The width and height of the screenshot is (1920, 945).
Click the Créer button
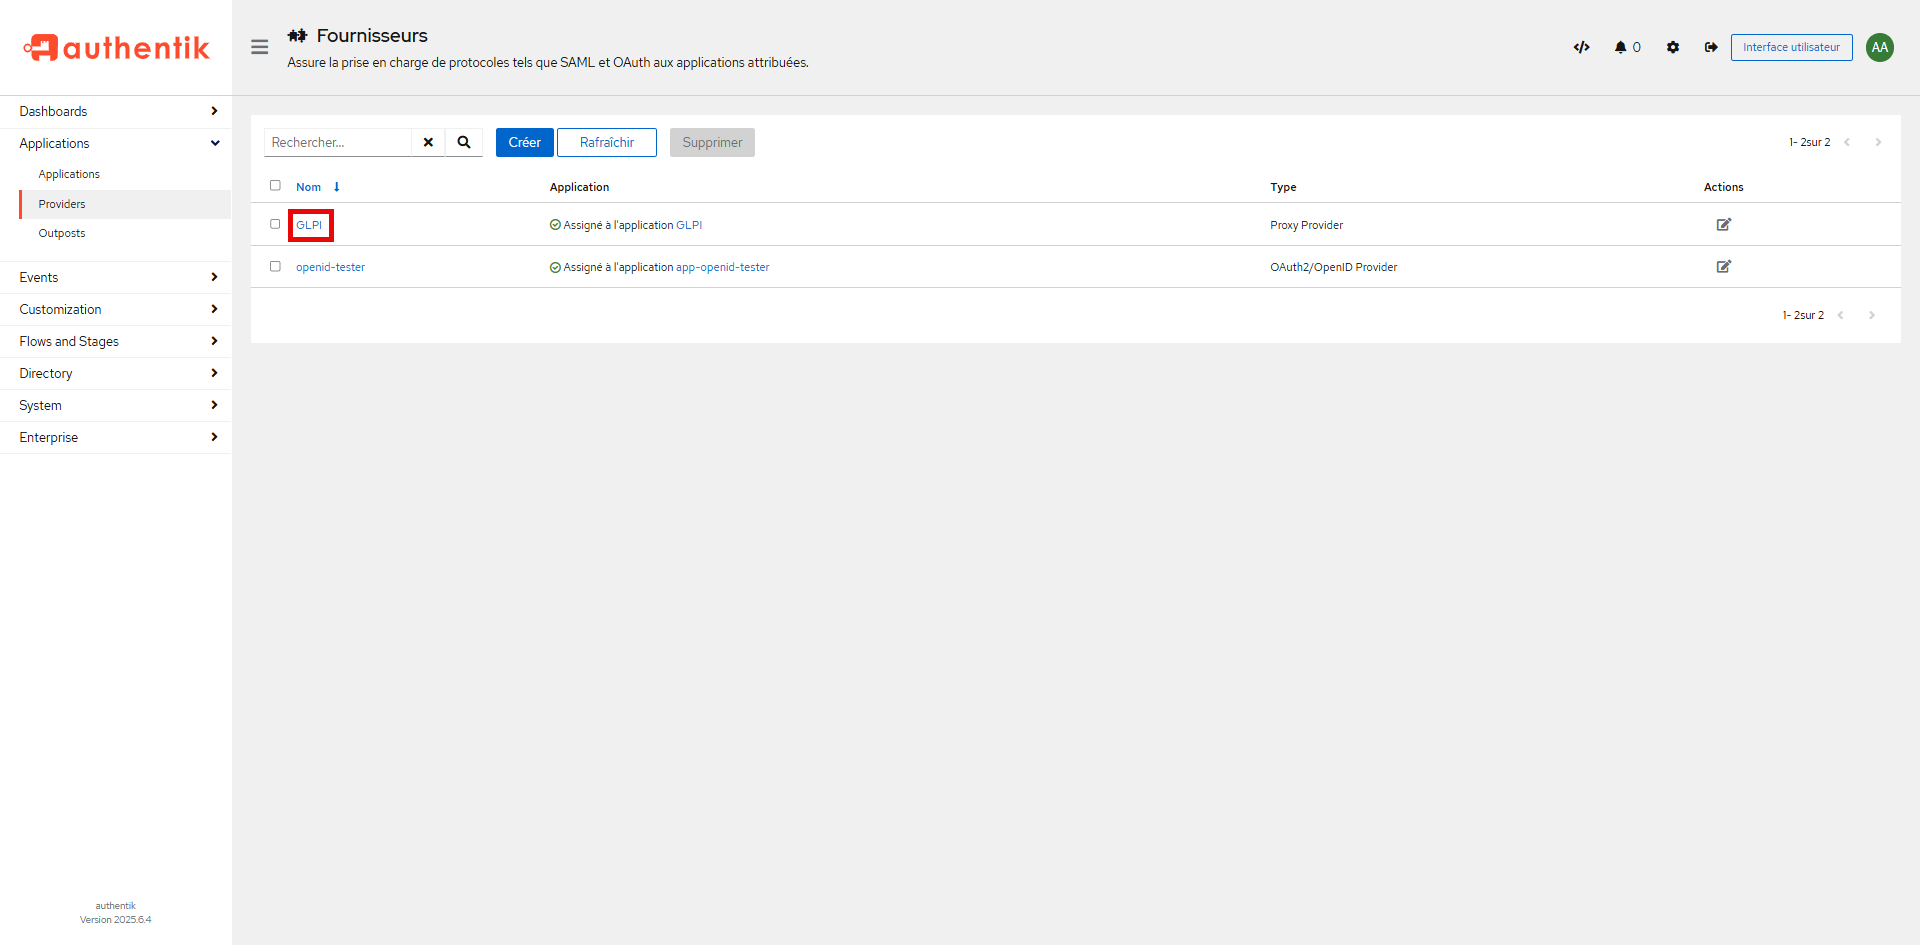(x=524, y=142)
